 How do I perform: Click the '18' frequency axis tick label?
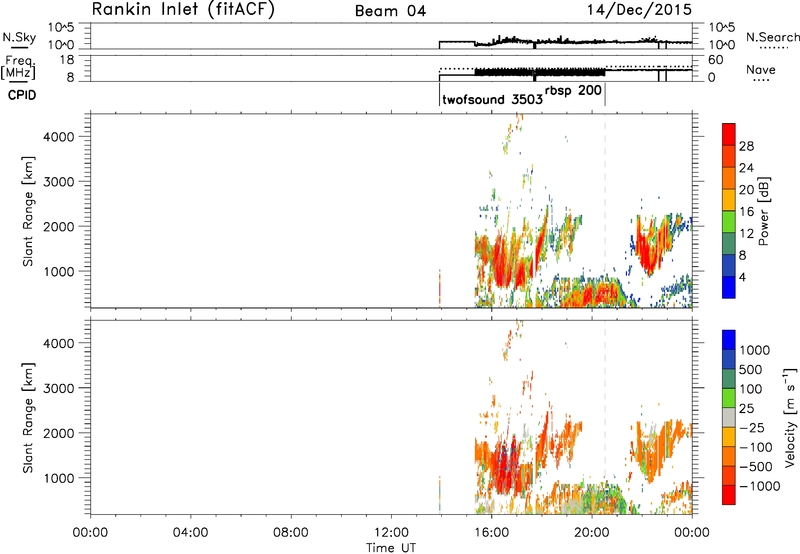[66, 60]
